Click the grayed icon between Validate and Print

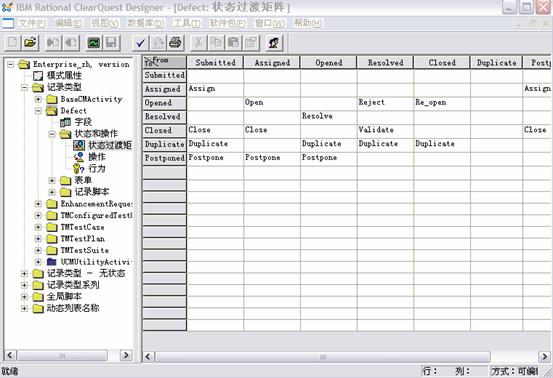[158, 43]
